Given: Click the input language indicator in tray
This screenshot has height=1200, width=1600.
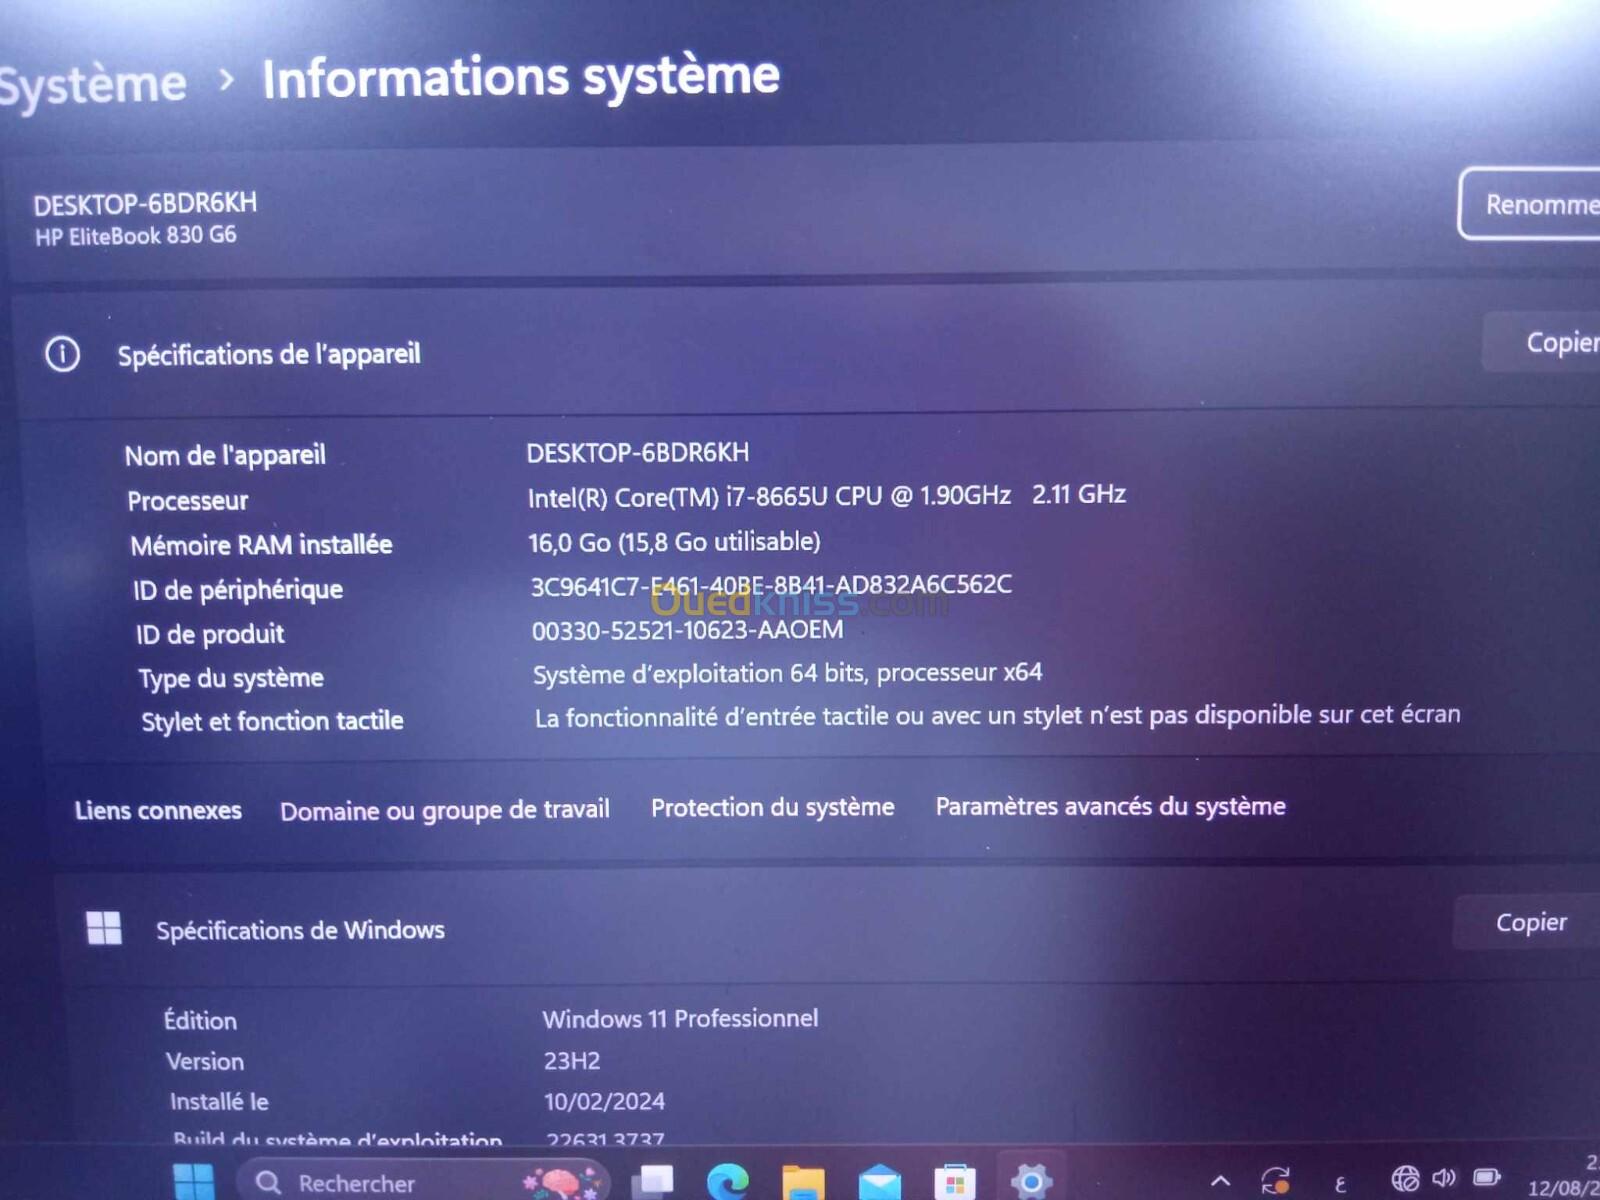Looking at the screenshot, I should click(1340, 1184).
